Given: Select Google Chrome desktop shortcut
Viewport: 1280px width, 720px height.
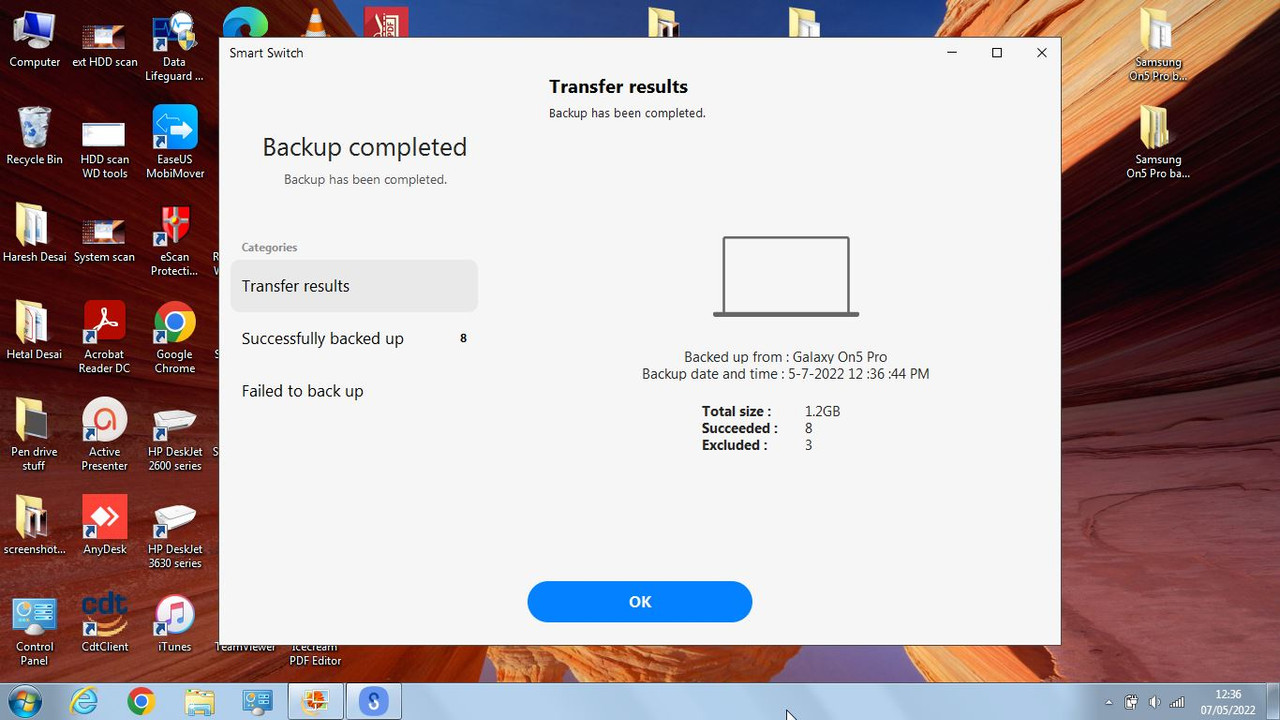Looking at the screenshot, I should (175, 338).
